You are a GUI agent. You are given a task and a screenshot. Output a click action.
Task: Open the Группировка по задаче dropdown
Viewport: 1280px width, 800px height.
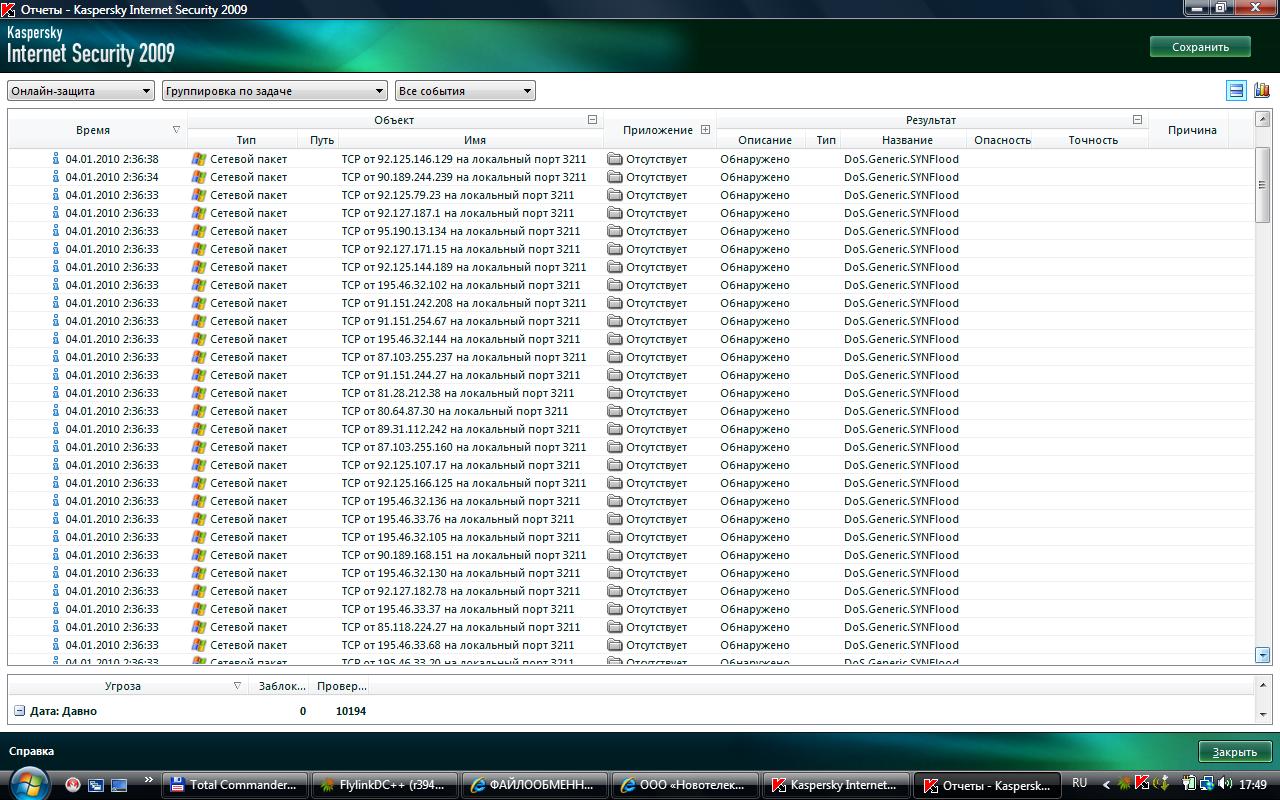point(275,91)
